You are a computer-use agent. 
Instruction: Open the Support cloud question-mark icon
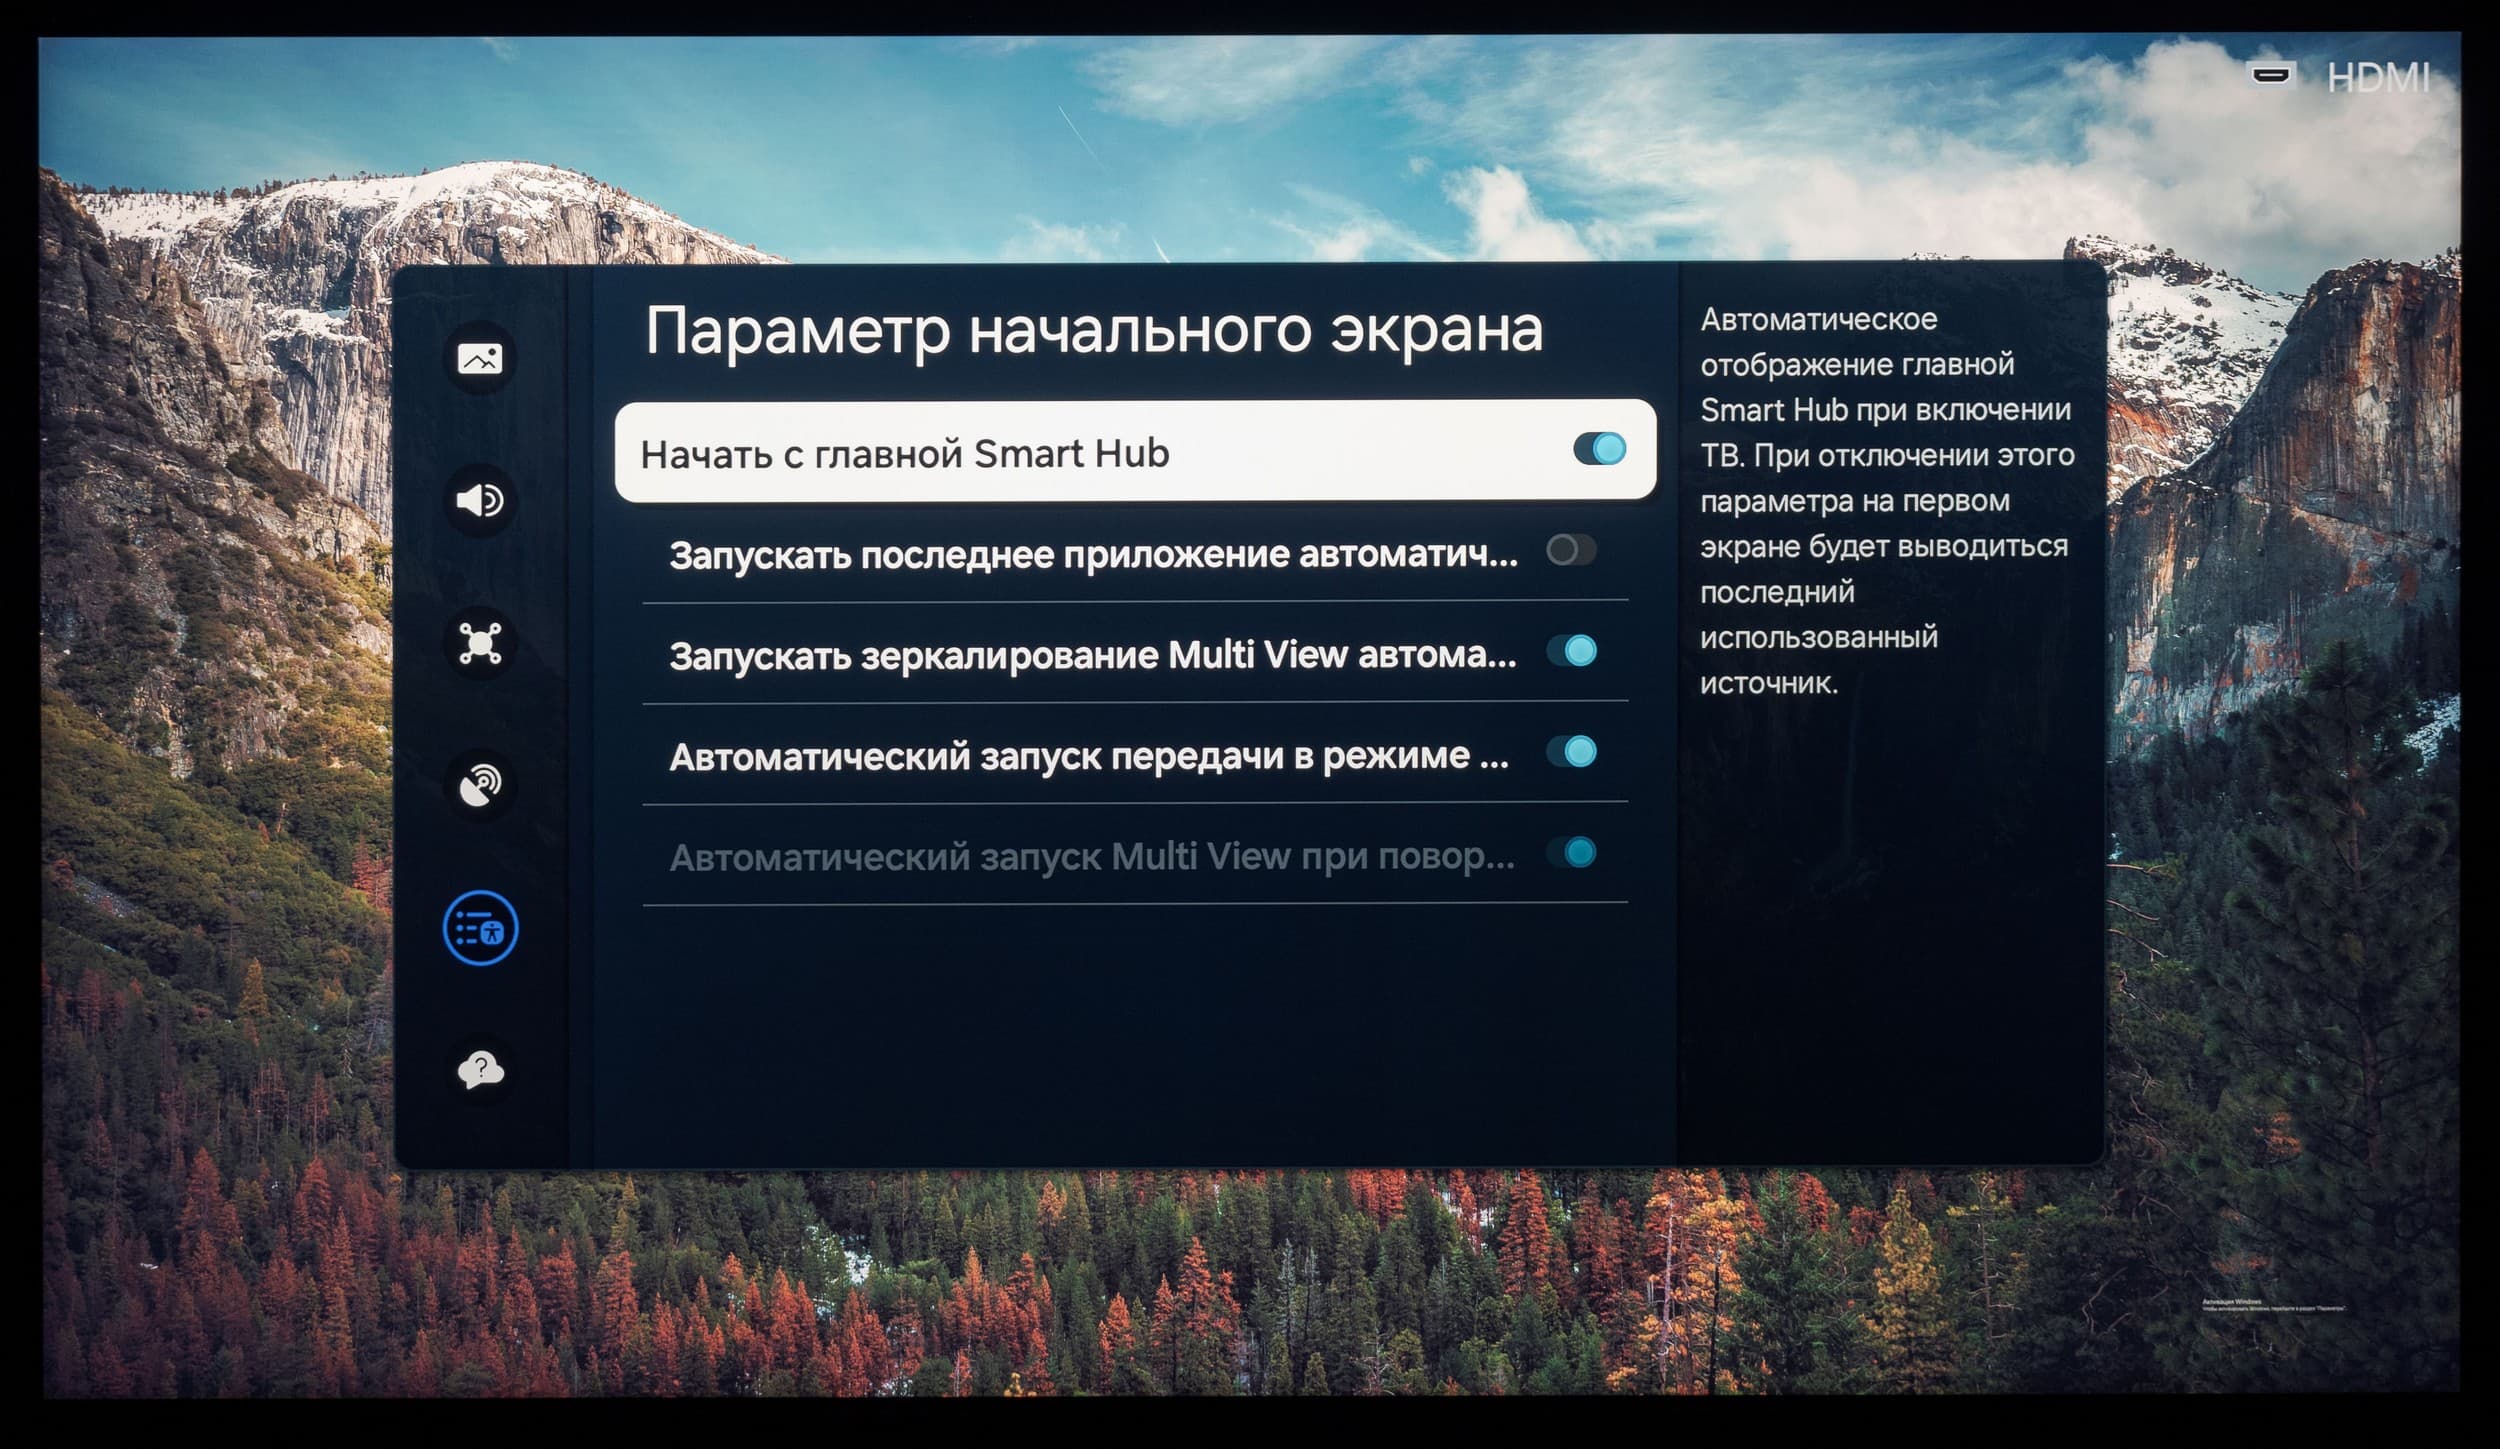coord(480,1070)
